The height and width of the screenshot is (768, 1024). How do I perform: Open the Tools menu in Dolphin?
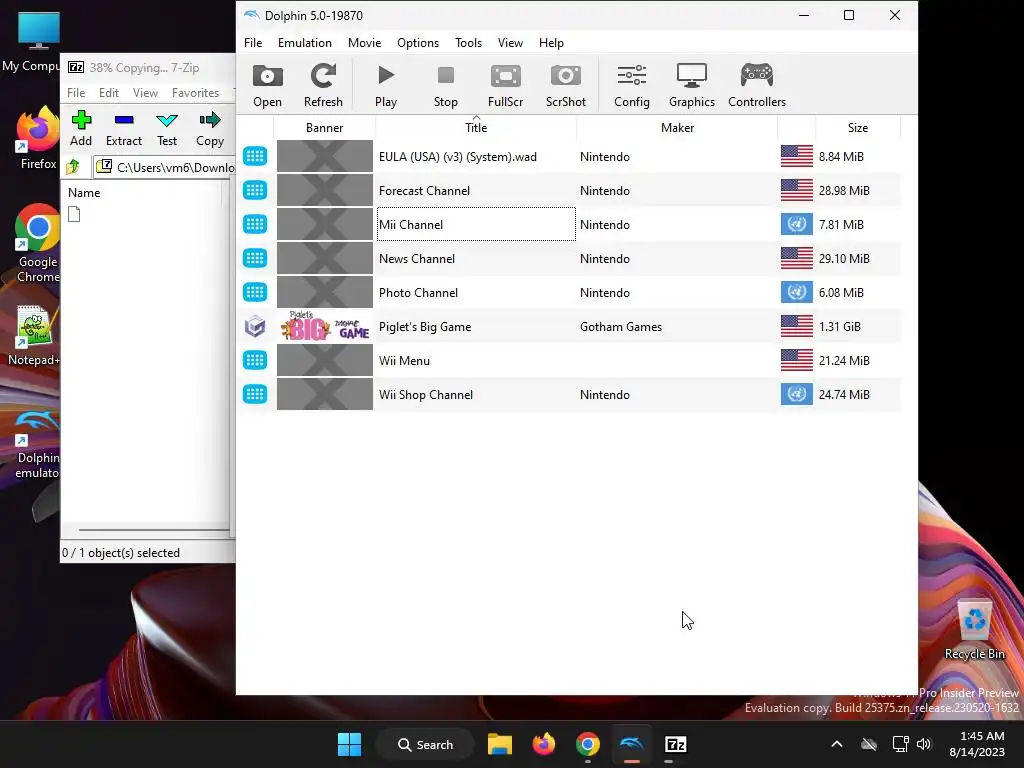[468, 42]
